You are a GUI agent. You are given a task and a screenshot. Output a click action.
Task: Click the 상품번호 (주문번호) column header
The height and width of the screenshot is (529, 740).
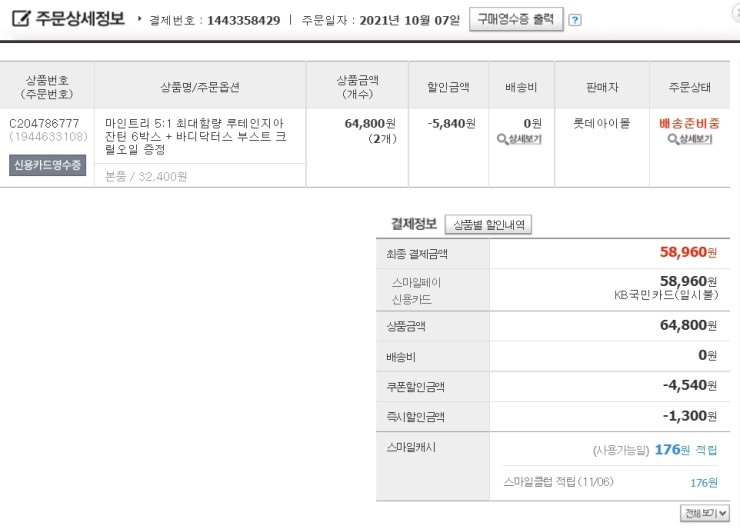click(47, 87)
